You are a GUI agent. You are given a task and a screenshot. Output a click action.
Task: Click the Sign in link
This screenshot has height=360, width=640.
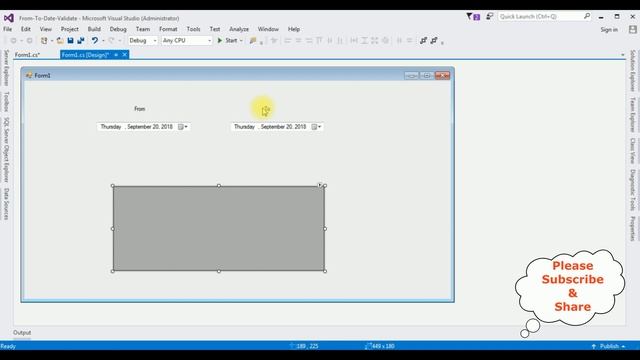pyautogui.click(x=609, y=29)
